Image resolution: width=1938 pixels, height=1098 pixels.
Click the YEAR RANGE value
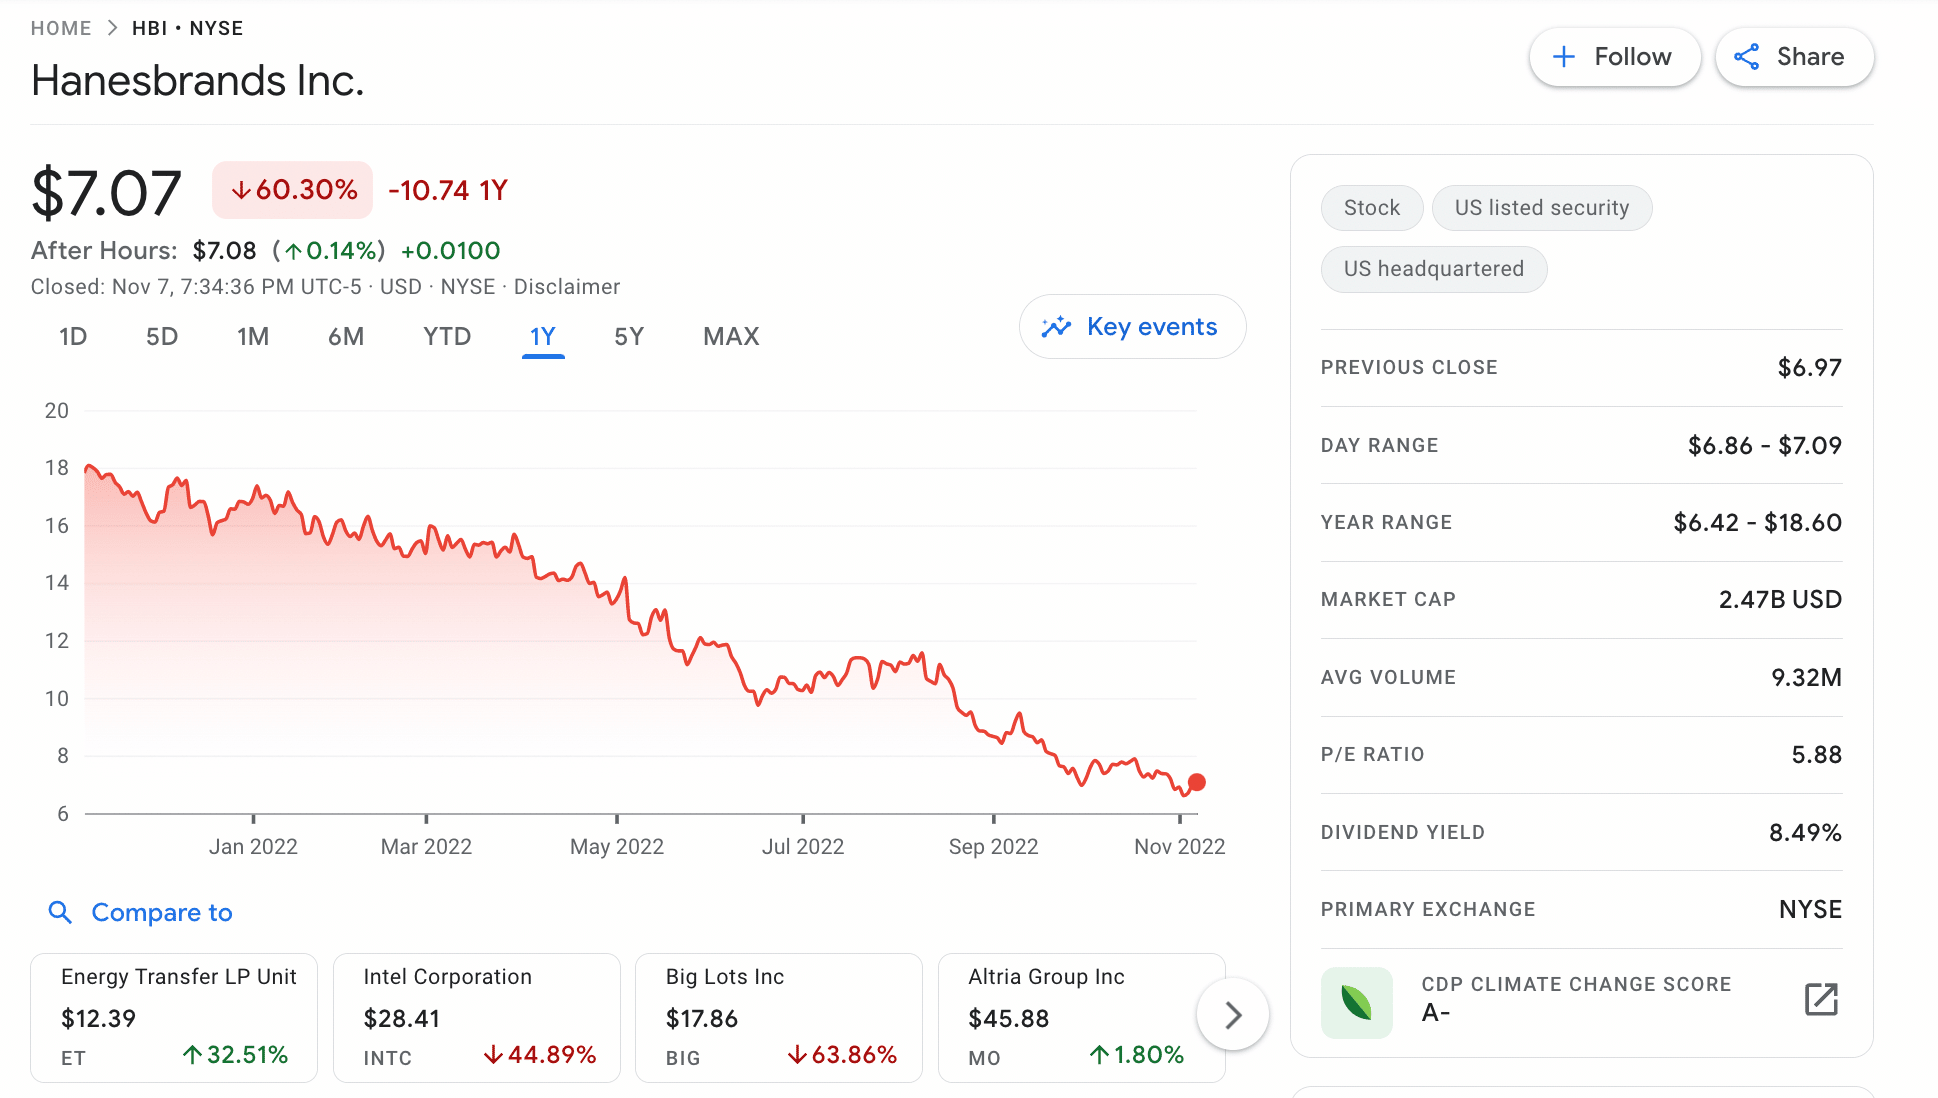1757,522
